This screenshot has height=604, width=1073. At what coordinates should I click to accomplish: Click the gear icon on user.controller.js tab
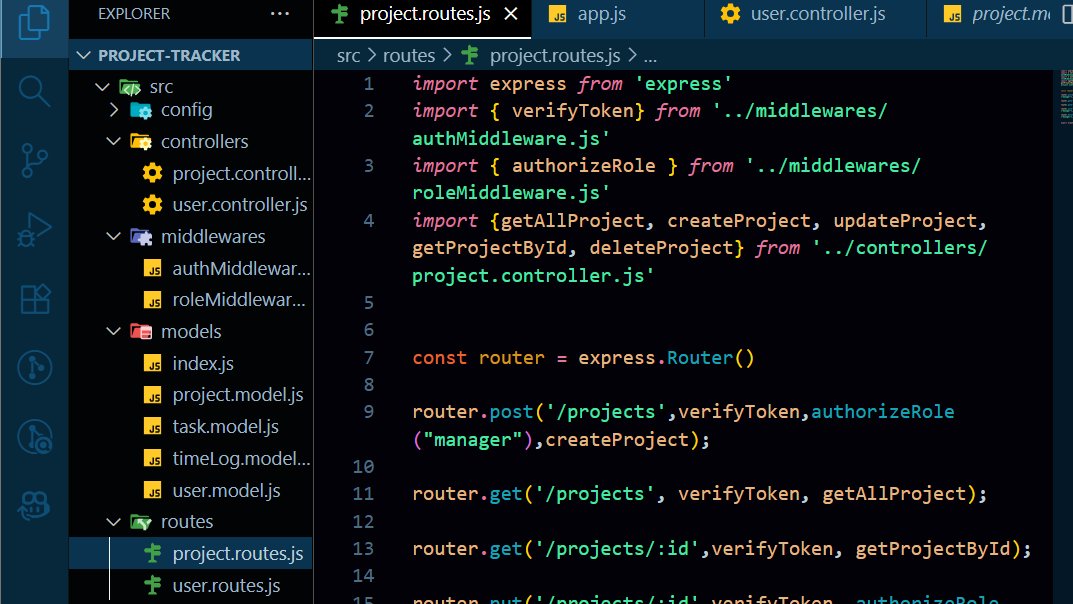pos(730,14)
